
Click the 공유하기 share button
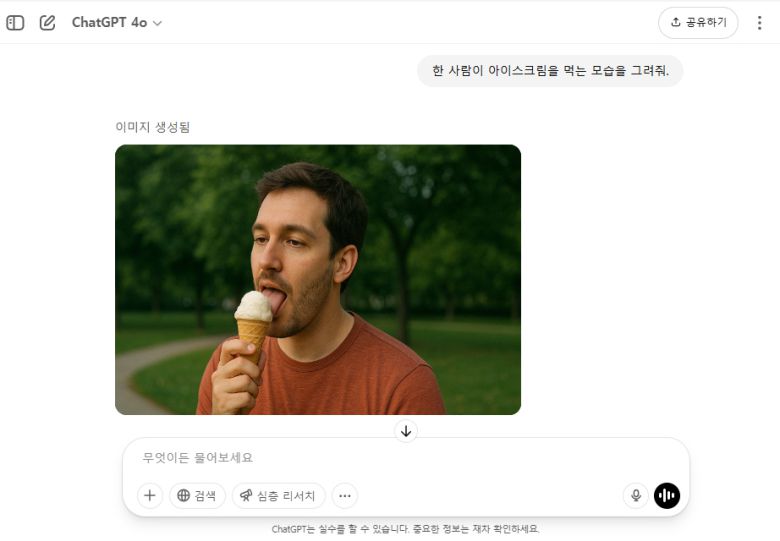(x=698, y=22)
